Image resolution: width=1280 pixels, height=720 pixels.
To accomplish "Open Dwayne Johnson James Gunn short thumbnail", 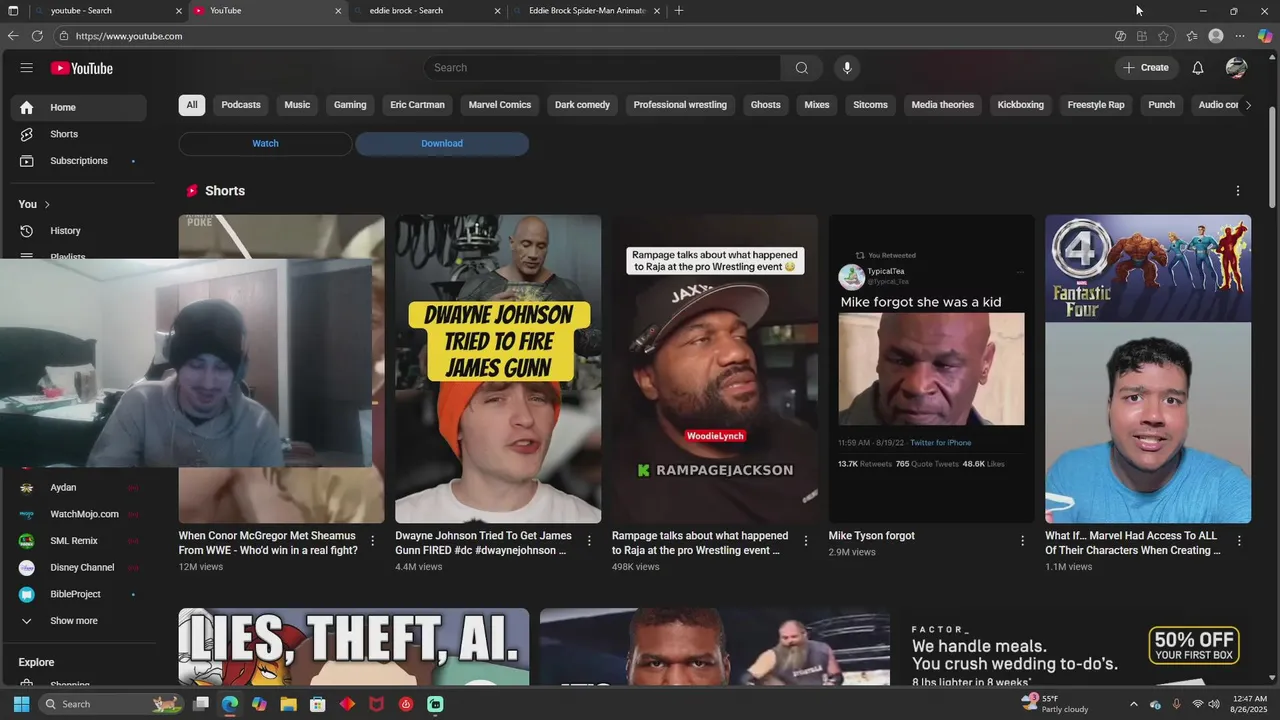I will pos(498,369).
